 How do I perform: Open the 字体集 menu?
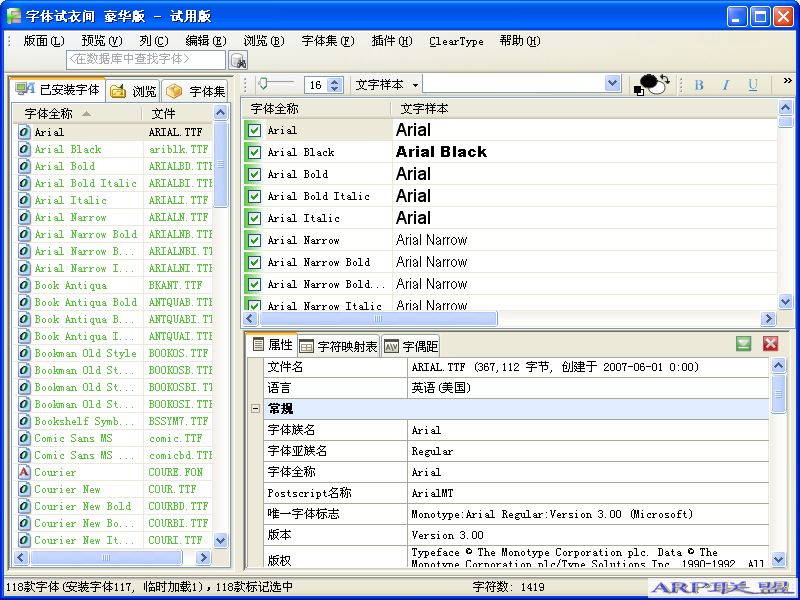[327, 41]
